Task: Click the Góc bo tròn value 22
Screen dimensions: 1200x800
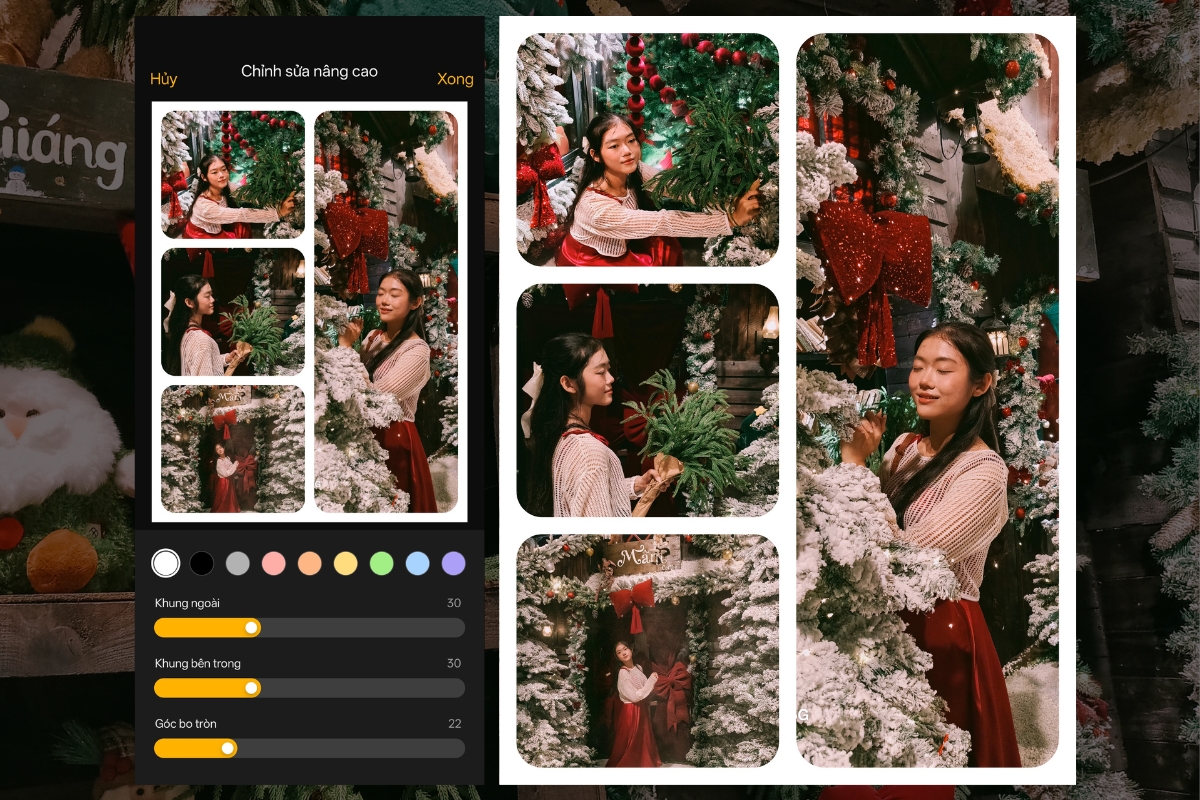Action: [455, 723]
